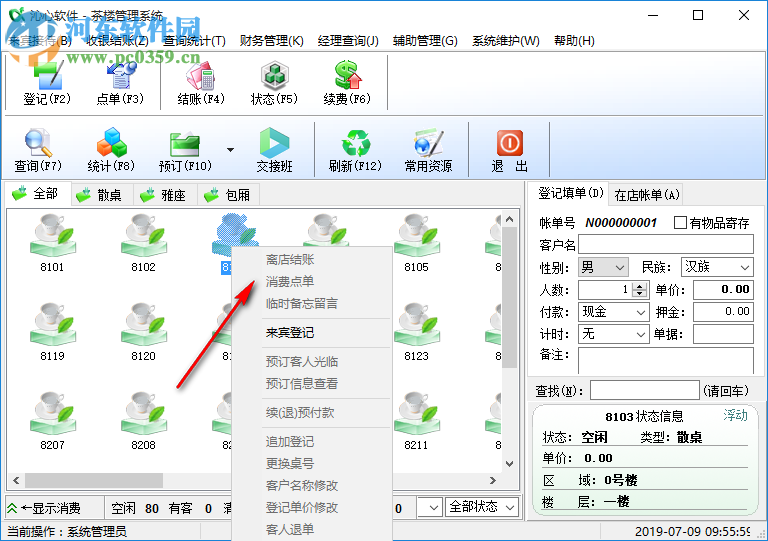Switch to the 全部 table tab
The height and width of the screenshot is (541, 768).
(38, 194)
